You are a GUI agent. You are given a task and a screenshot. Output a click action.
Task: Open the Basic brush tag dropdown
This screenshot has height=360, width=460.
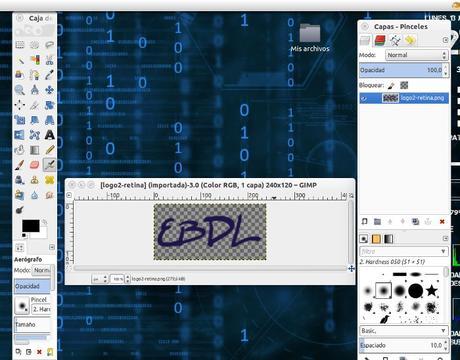[404, 331]
